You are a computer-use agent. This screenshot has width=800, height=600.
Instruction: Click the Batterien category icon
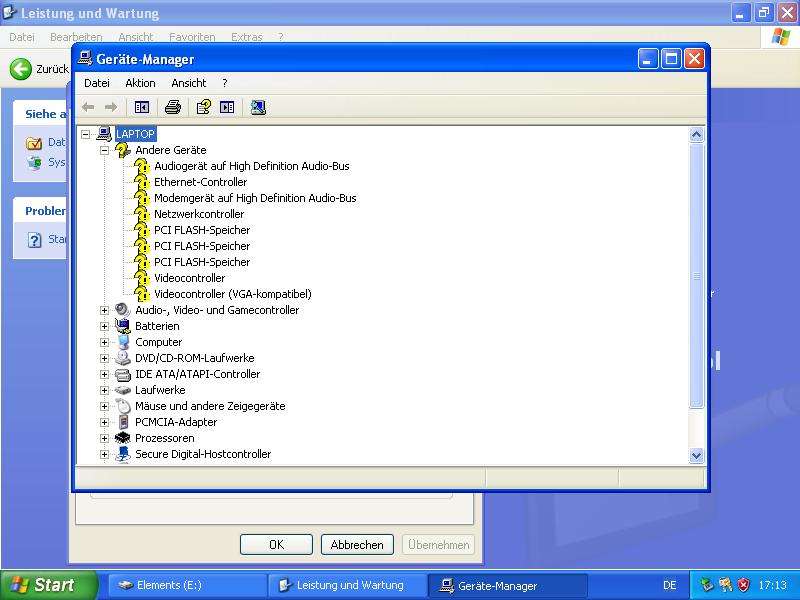coord(123,326)
